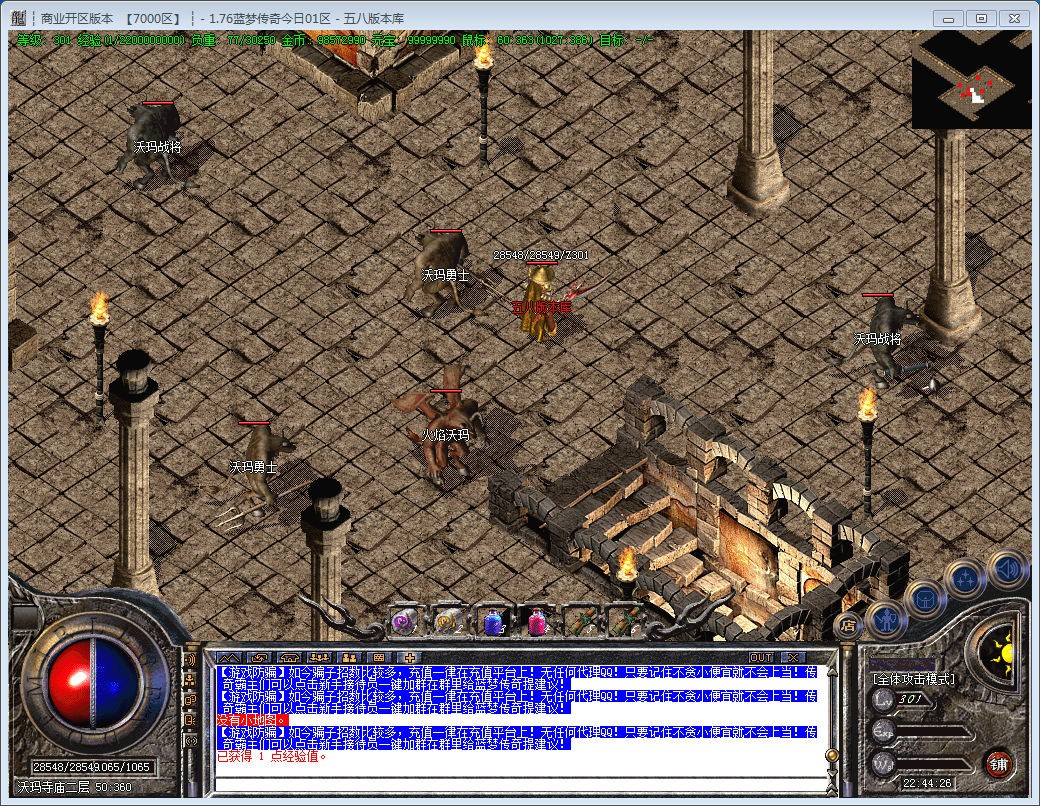Click the clock text 22:44:26
The image size is (1040, 806).
coord(927,783)
